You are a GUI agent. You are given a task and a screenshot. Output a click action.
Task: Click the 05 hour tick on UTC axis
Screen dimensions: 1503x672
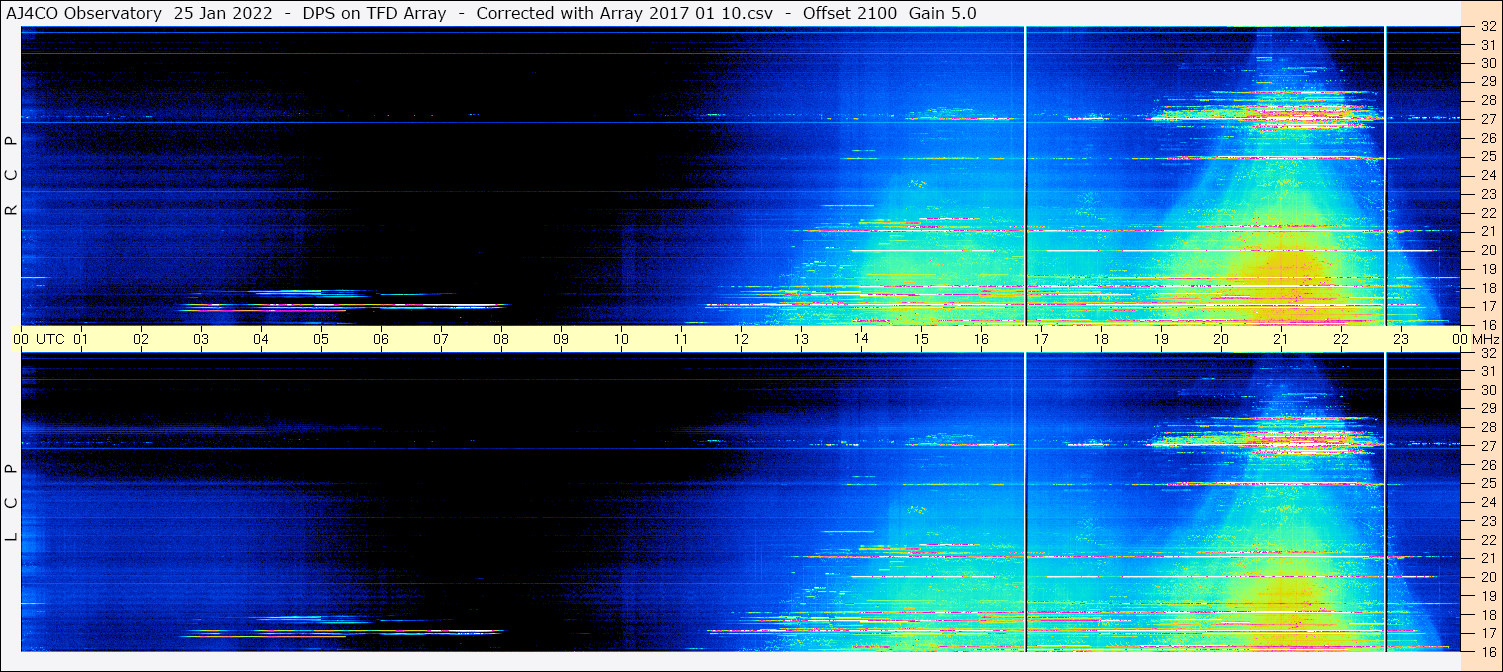[x=321, y=339]
